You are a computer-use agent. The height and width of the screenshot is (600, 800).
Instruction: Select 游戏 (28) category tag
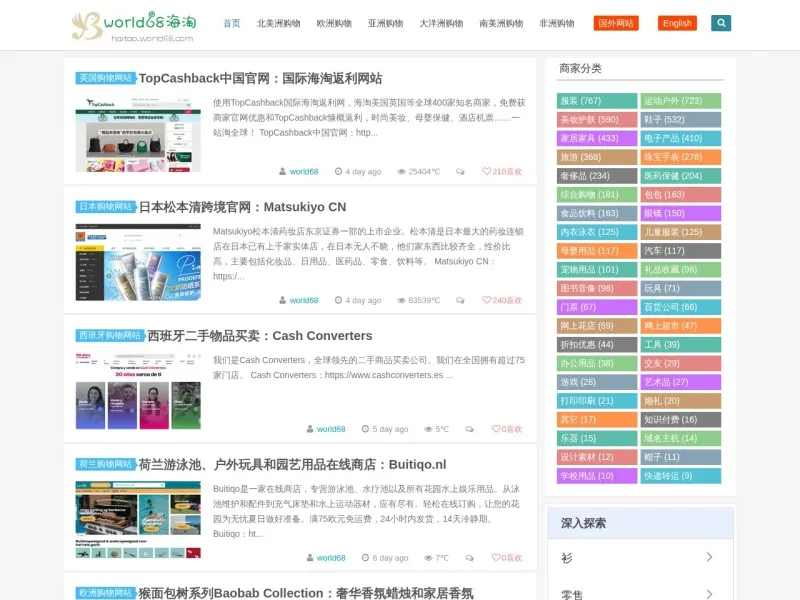pos(597,382)
